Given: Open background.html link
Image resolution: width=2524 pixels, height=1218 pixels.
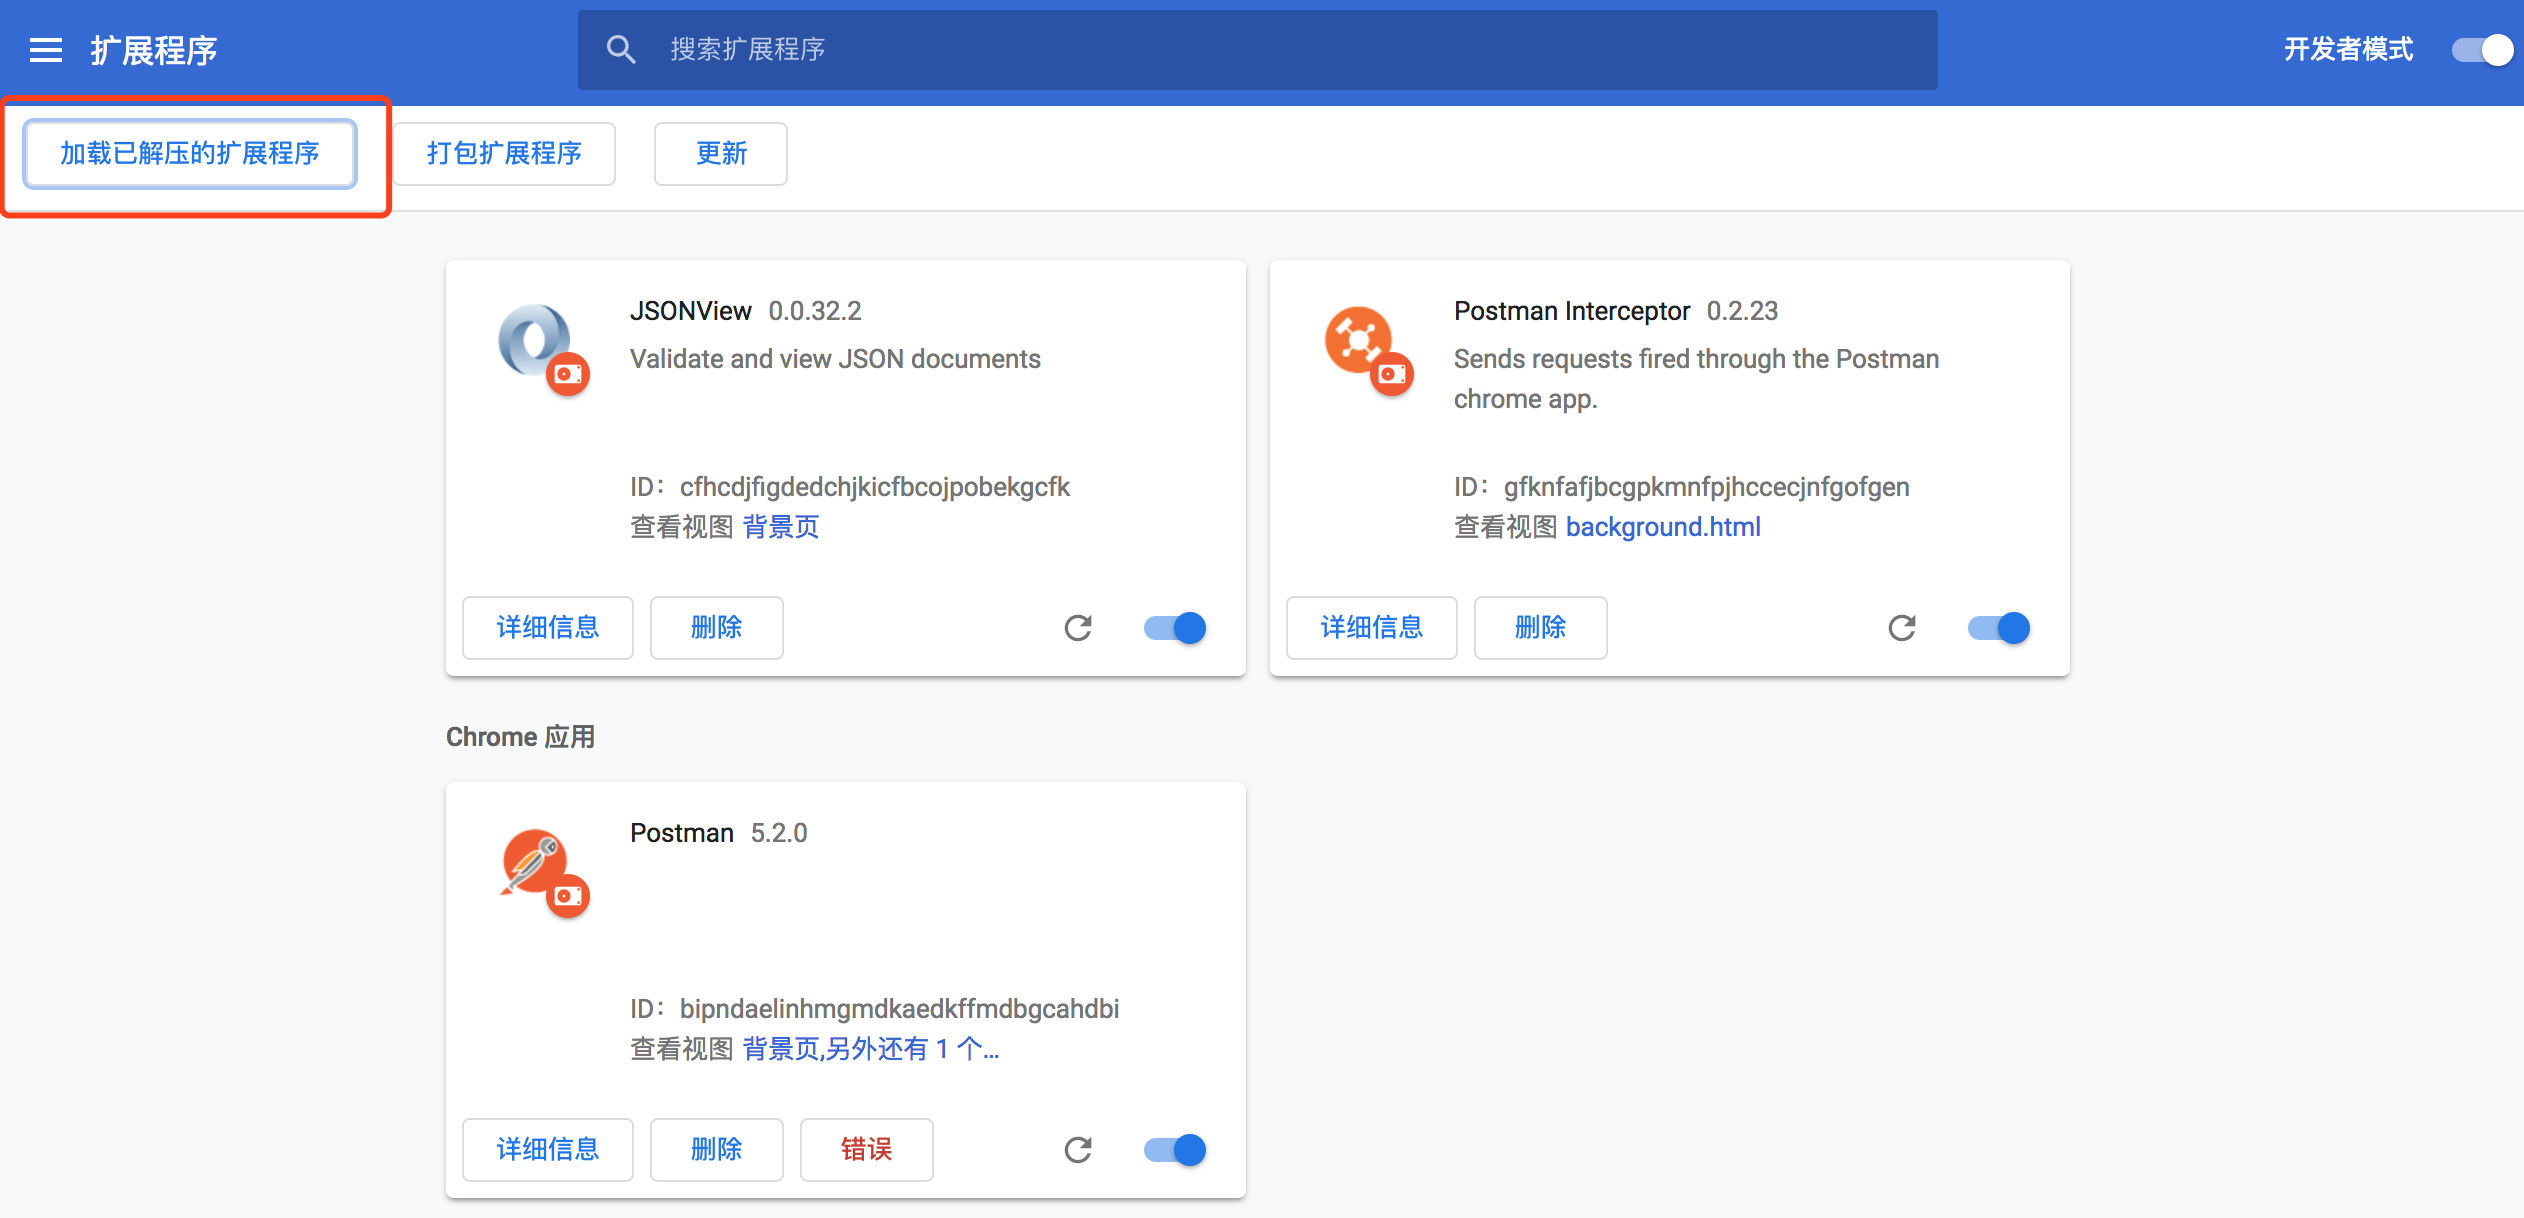Looking at the screenshot, I should tap(1663, 527).
